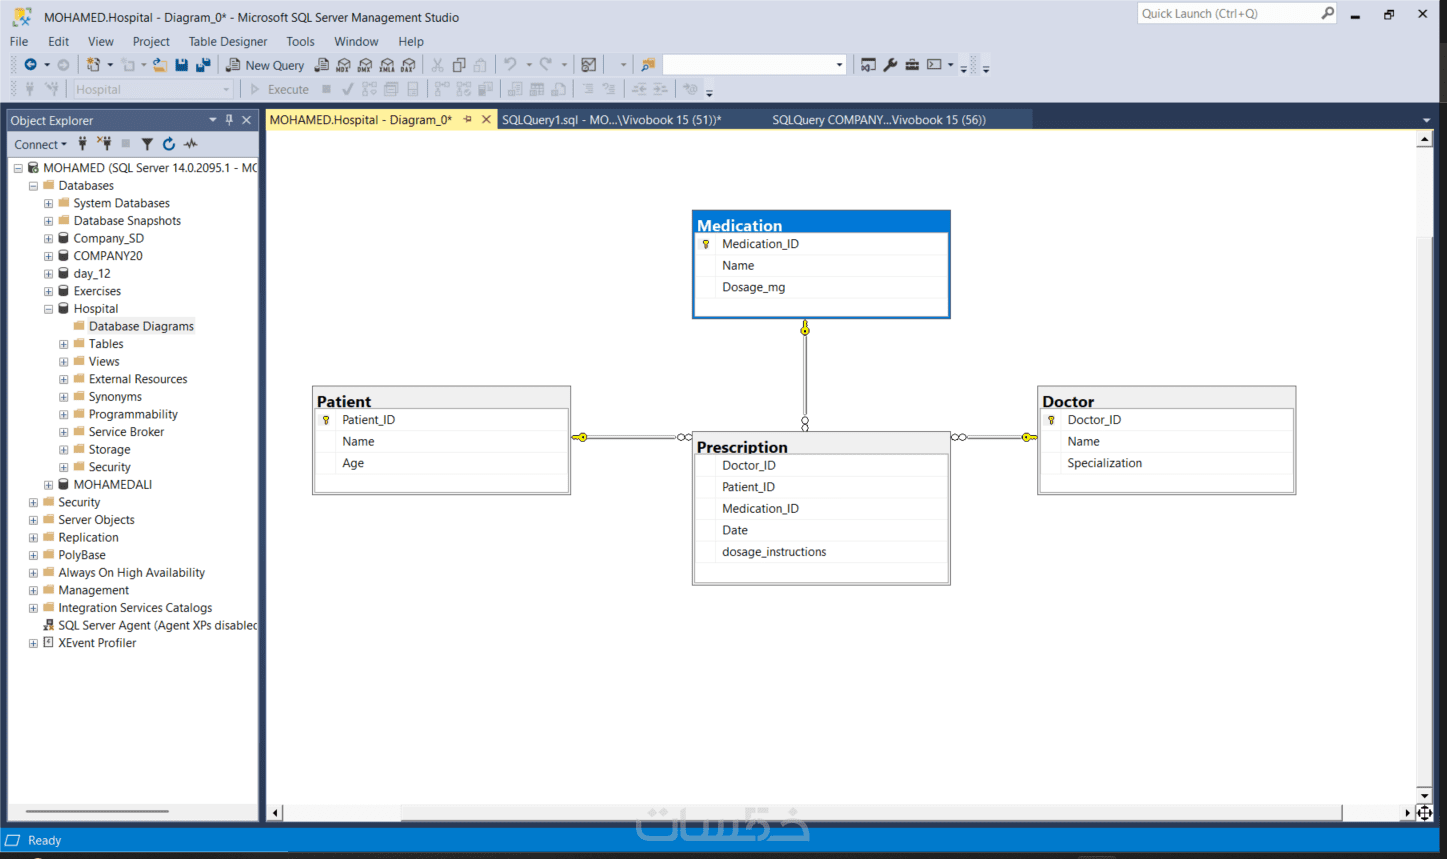1447x859 pixels.
Task: Click the DAX query icon
Action: click(x=408, y=65)
